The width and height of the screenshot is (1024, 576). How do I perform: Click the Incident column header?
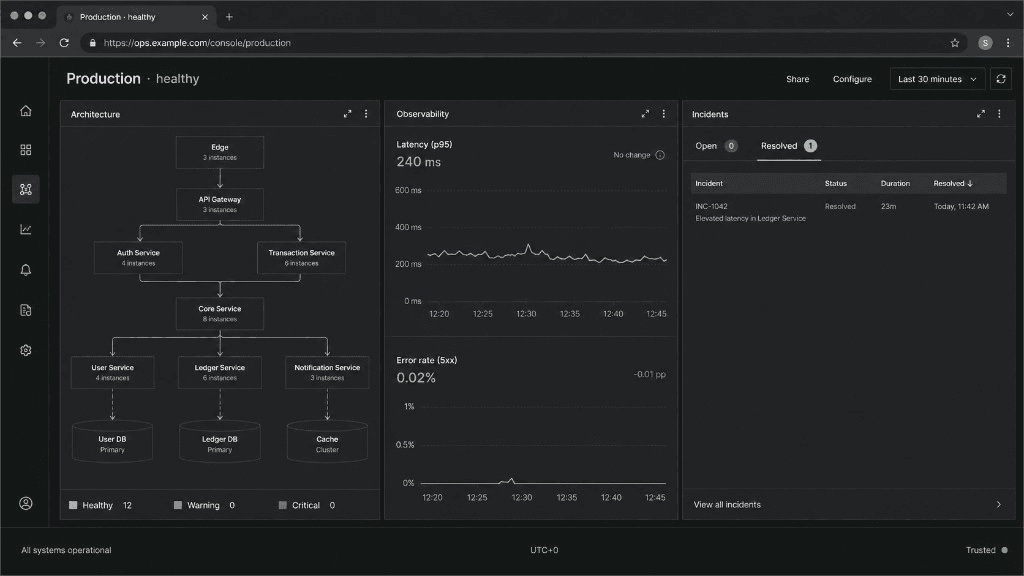coord(709,184)
